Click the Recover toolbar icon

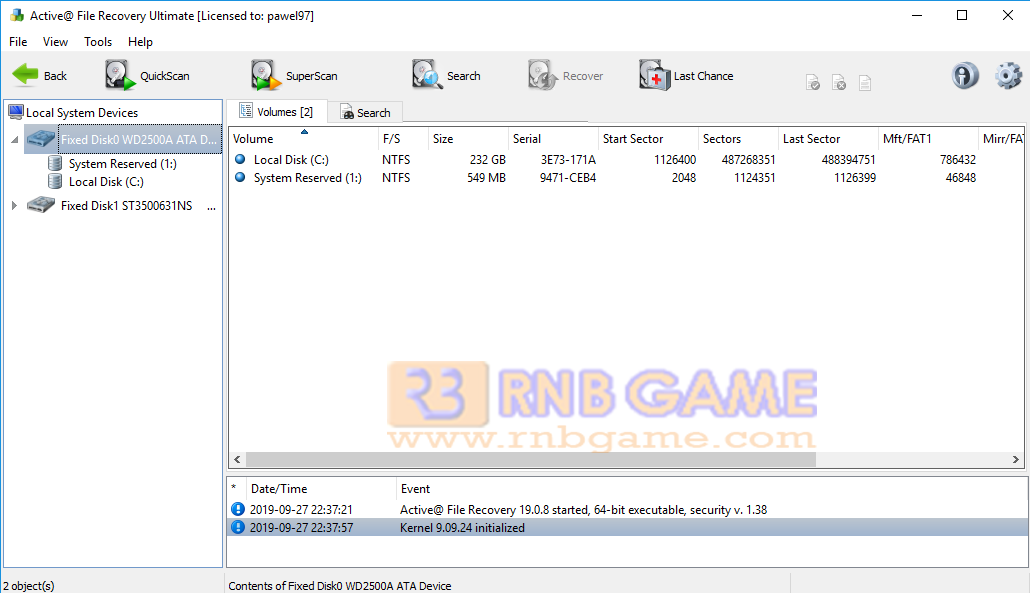(543, 76)
